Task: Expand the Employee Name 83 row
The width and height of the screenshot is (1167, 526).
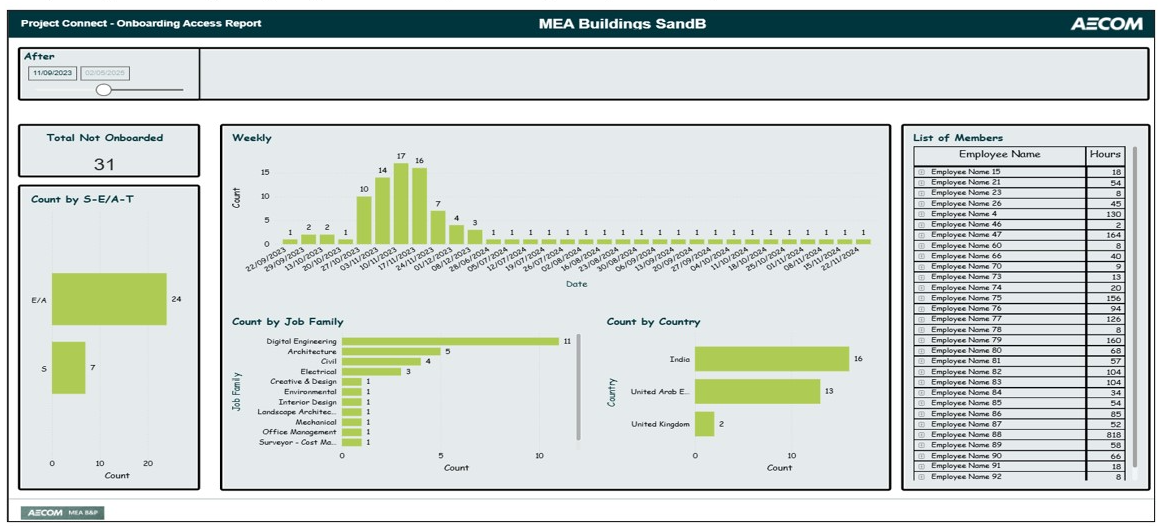Action: pyautogui.click(x=921, y=382)
